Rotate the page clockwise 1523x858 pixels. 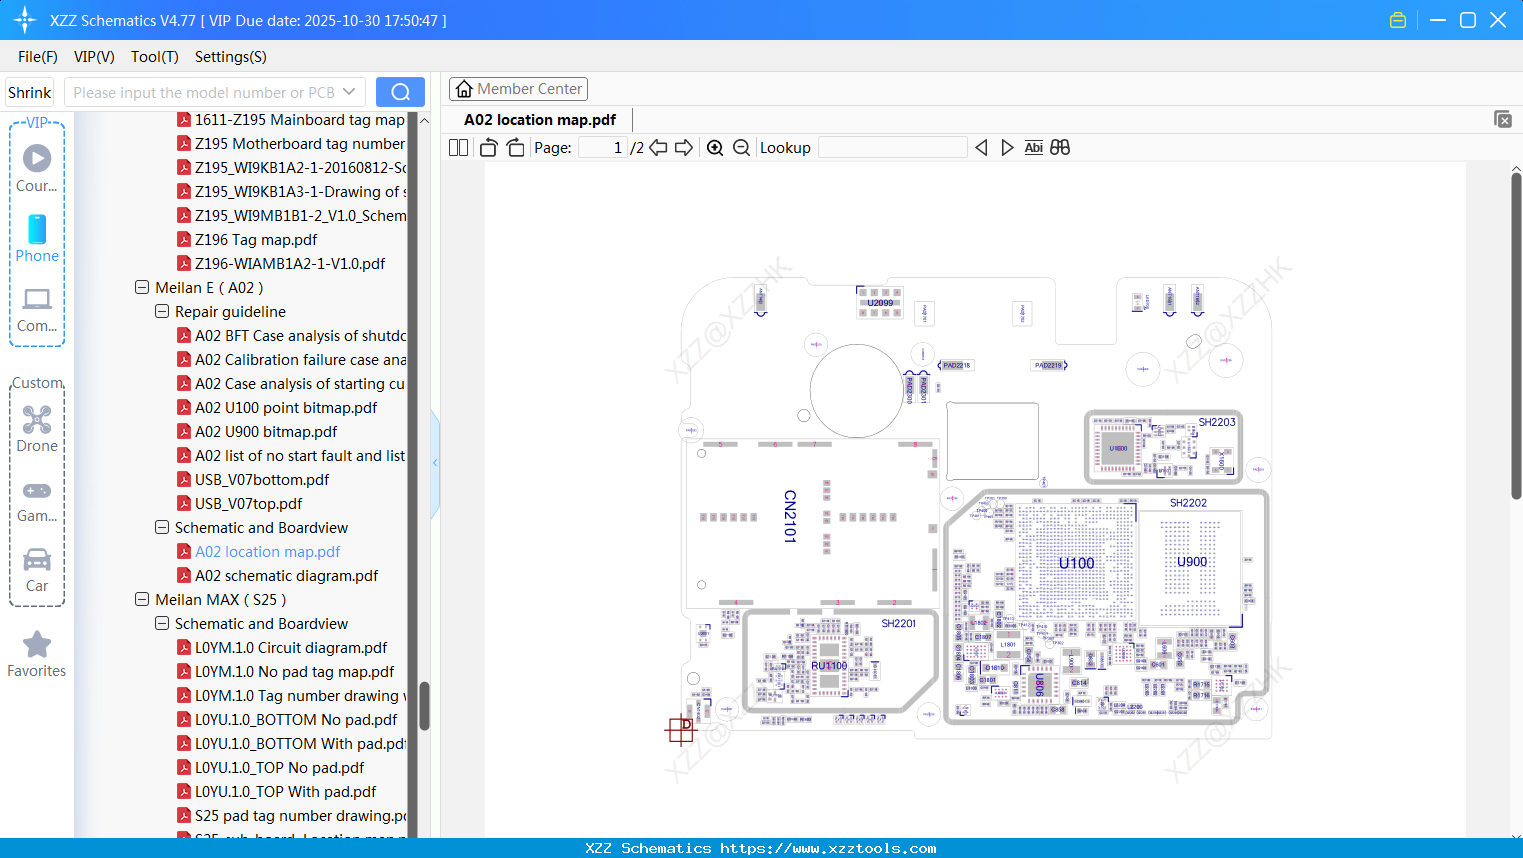click(x=514, y=147)
